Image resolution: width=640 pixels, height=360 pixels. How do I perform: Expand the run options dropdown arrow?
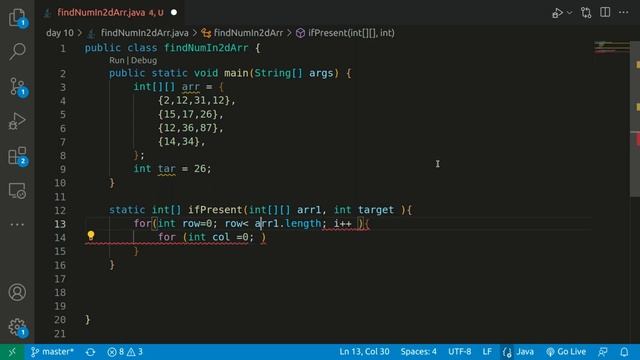(569, 13)
